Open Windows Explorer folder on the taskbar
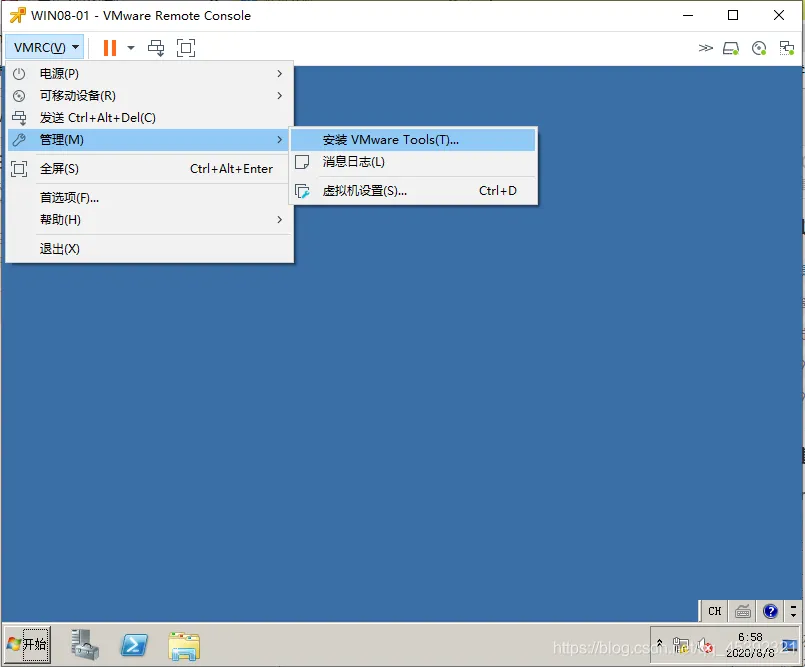The image size is (805, 667). click(x=184, y=646)
